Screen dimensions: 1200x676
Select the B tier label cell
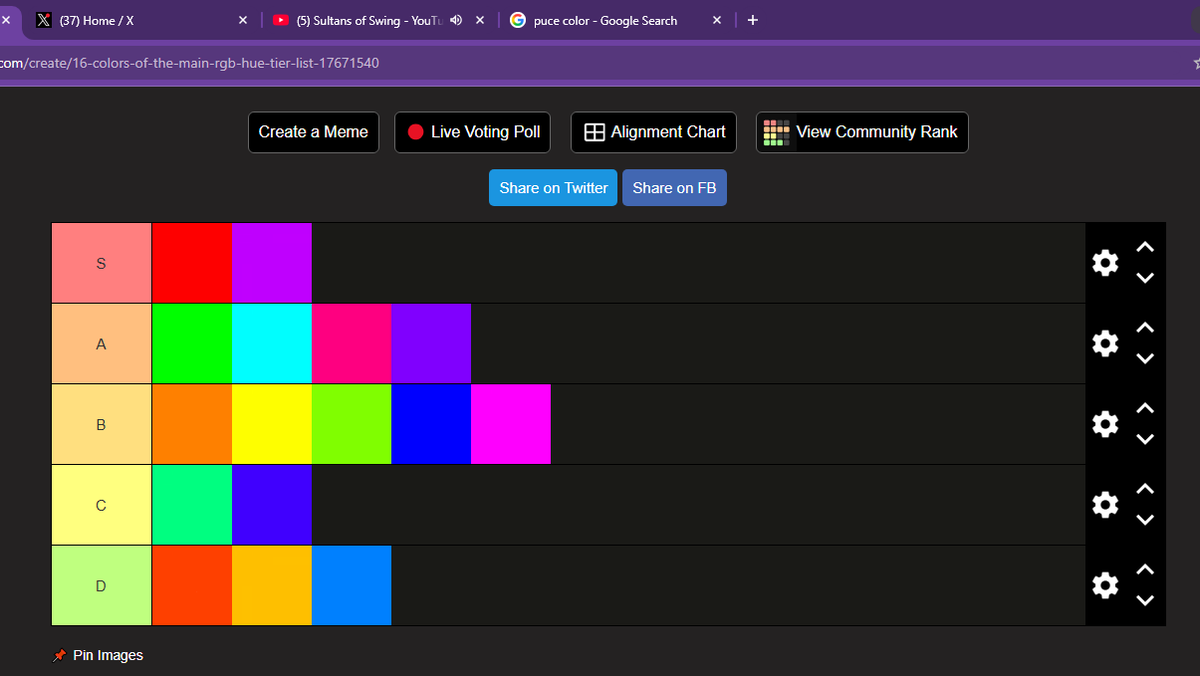(x=101, y=424)
